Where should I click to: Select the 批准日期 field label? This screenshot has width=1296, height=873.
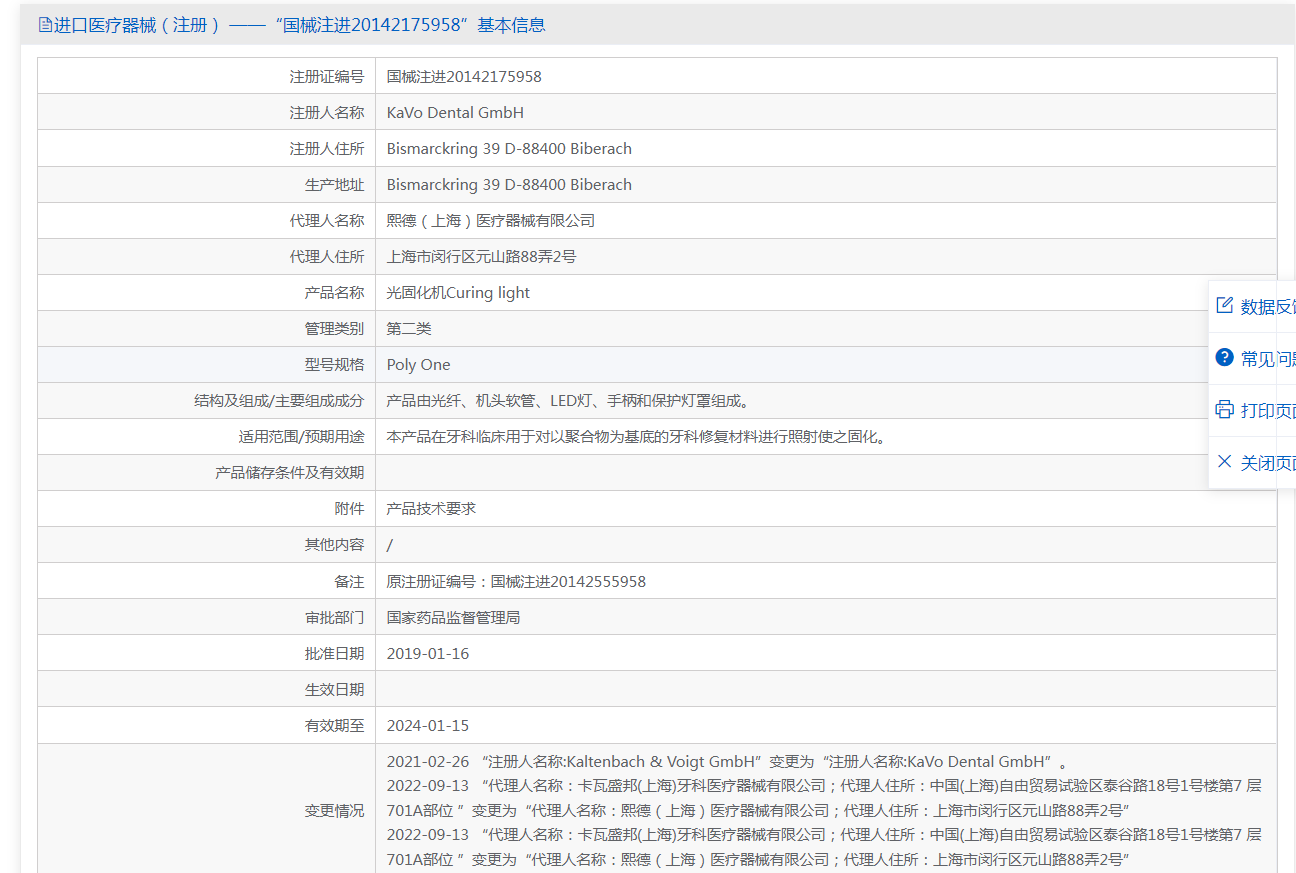[334, 653]
